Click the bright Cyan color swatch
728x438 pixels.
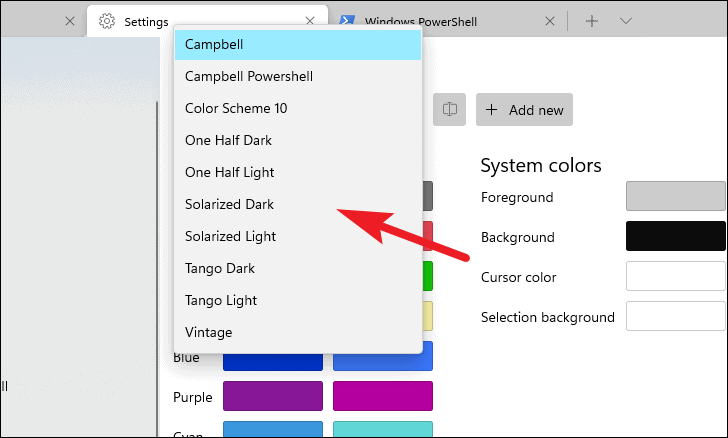click(x=383, y=429)
